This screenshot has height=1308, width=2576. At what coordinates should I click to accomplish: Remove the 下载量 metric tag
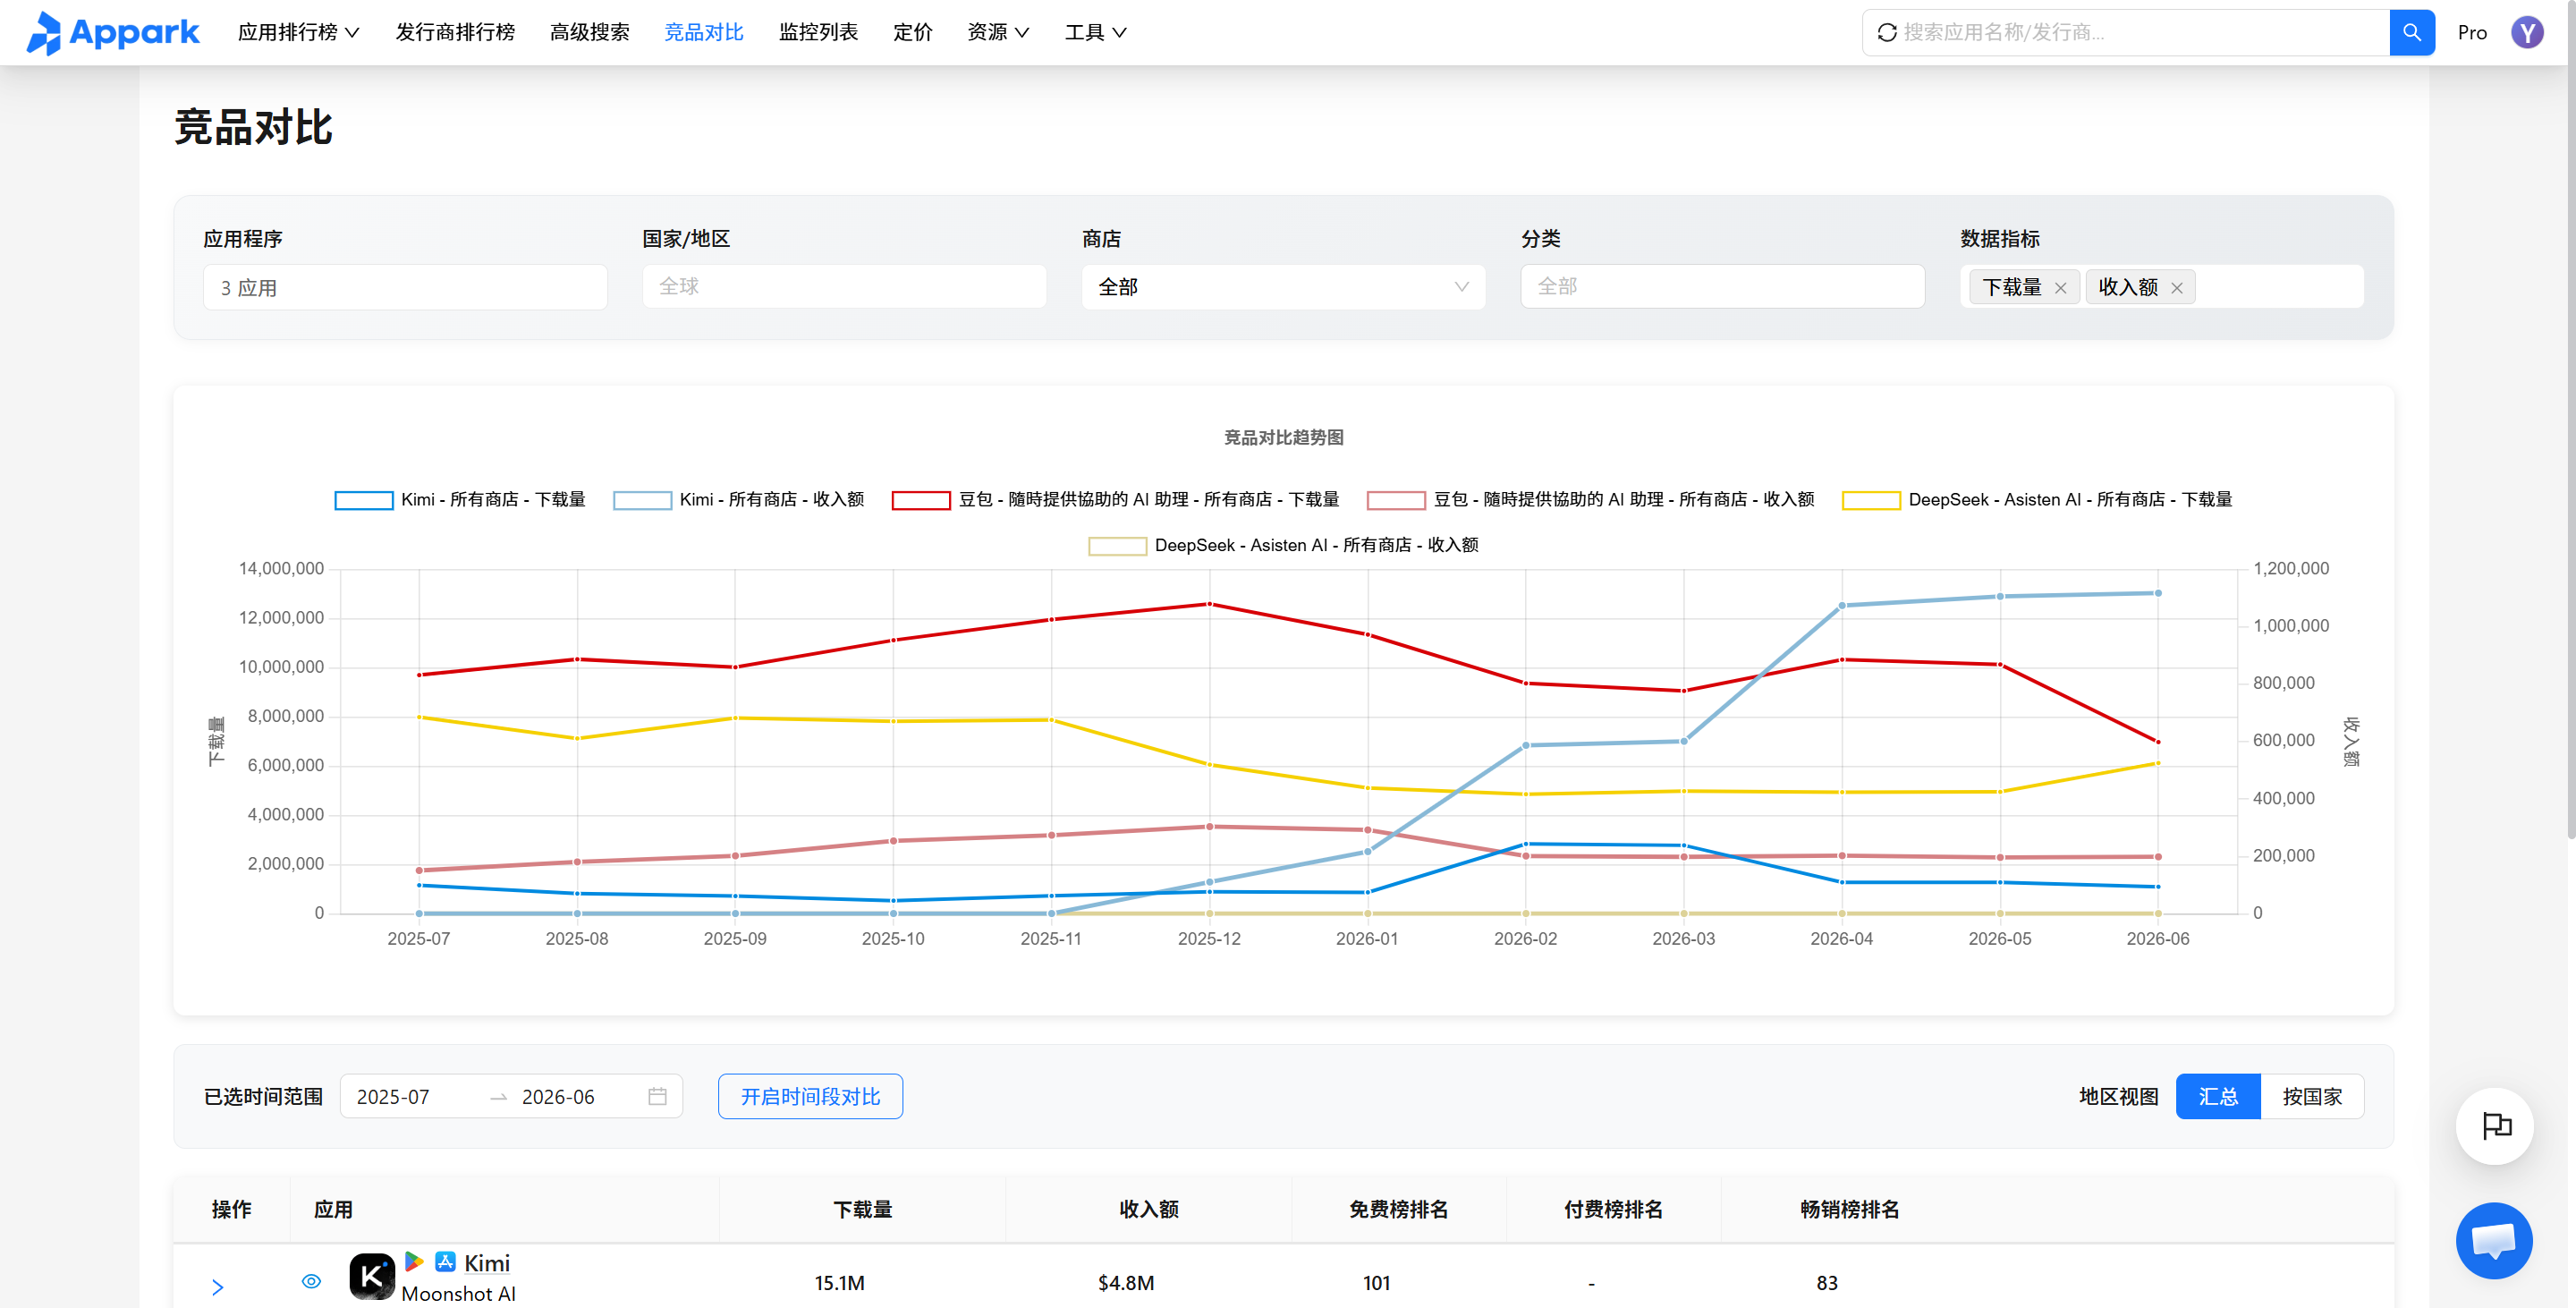(2060, 288)
